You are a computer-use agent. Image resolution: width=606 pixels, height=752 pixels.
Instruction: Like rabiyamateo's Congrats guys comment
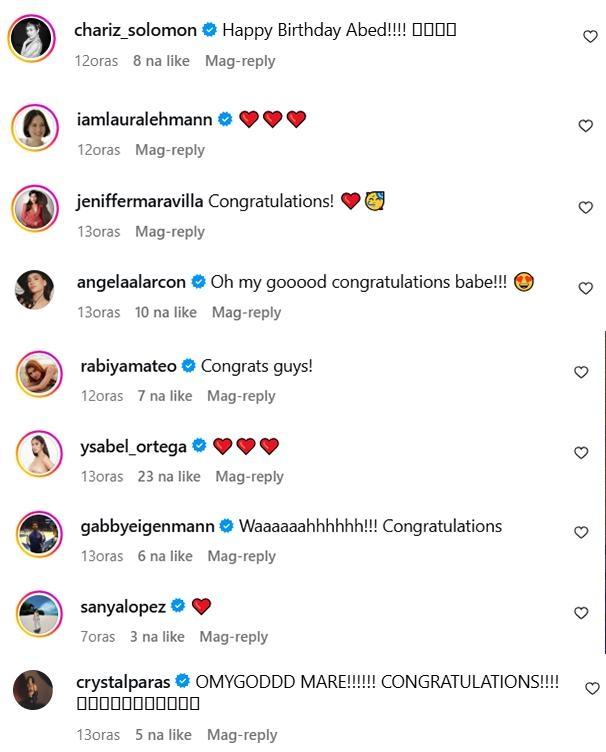tap(581, 373)
